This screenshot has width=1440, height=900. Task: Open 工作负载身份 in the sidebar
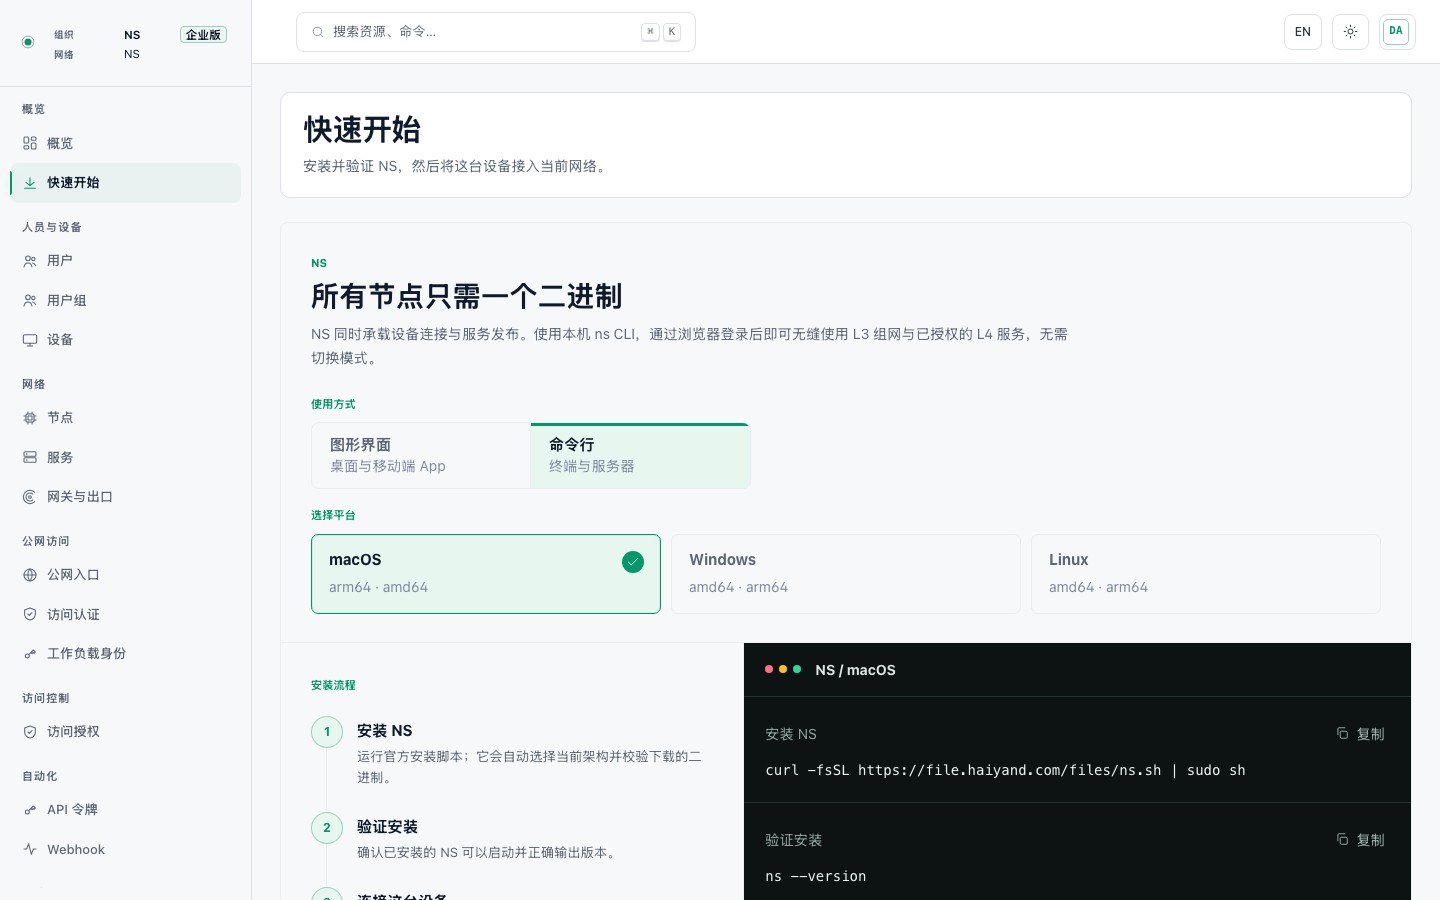126,654
